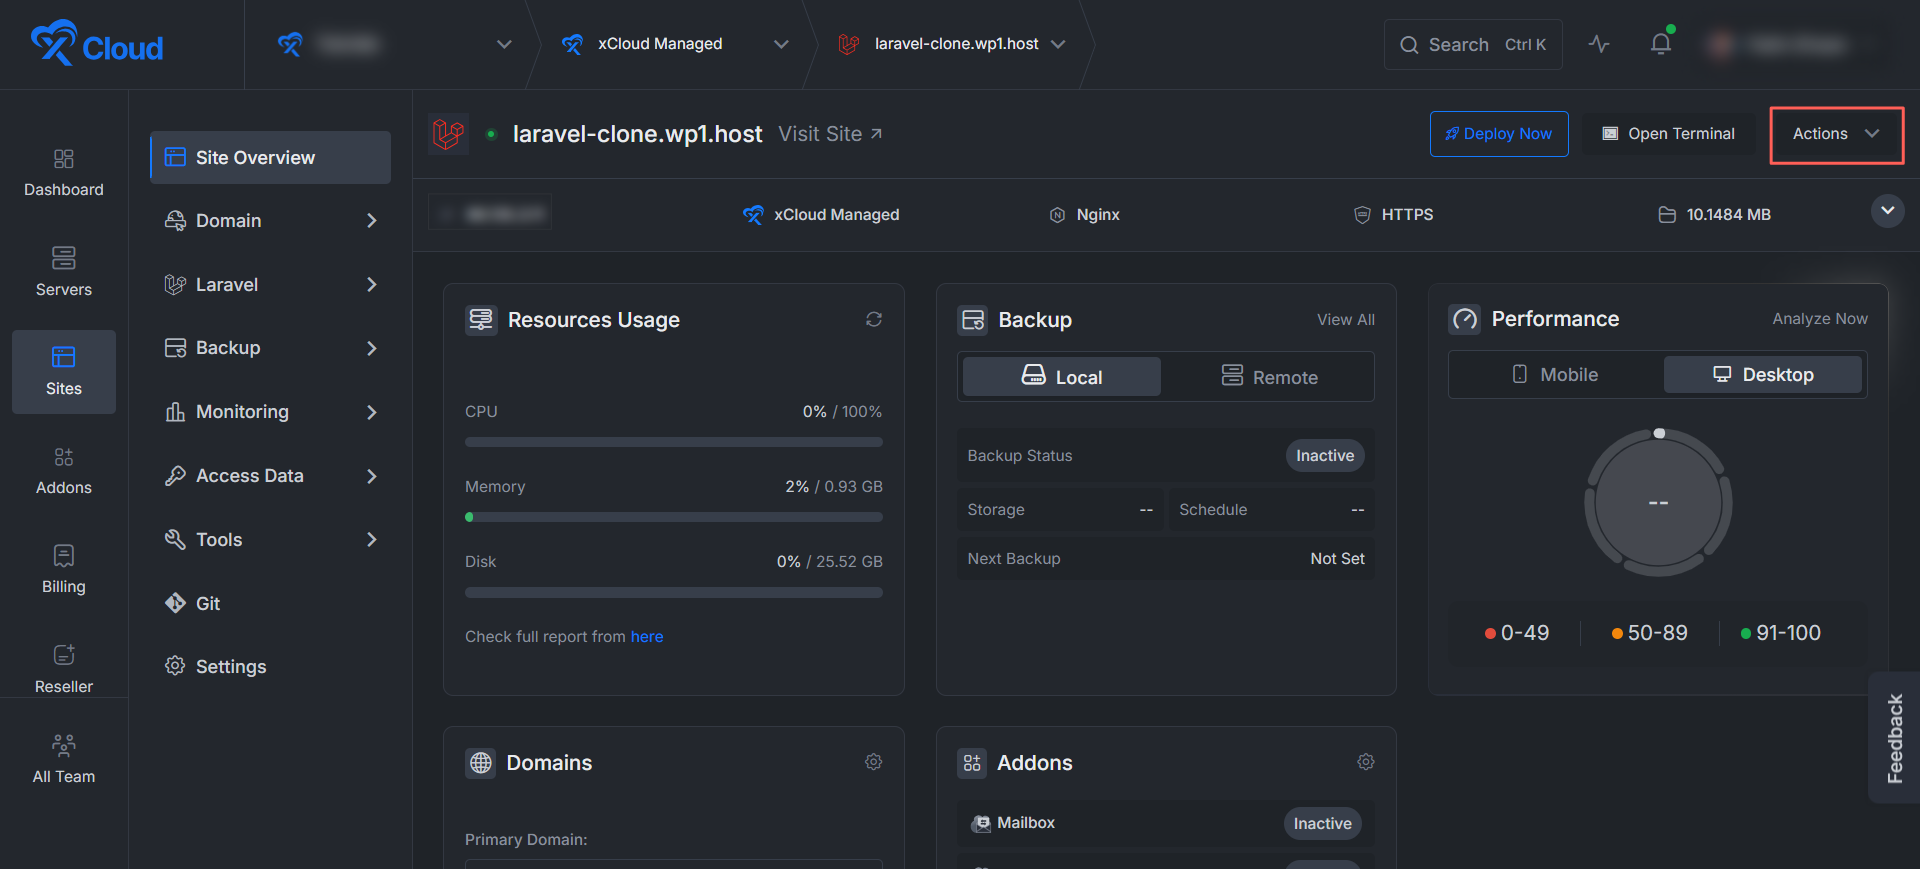Image resolution: width=1920 pixels, height=869 pixels.
Task: Click the Laravel site logo icon
Action: click(448, 134)
